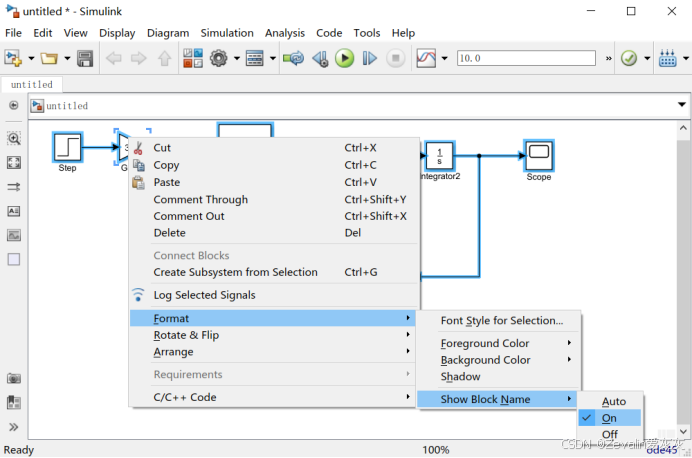The width and height of the screenshot is (692, 458).
Task: Open the C/C++ Code submenu
Action: pyautogui.click(x=274, y=397)
